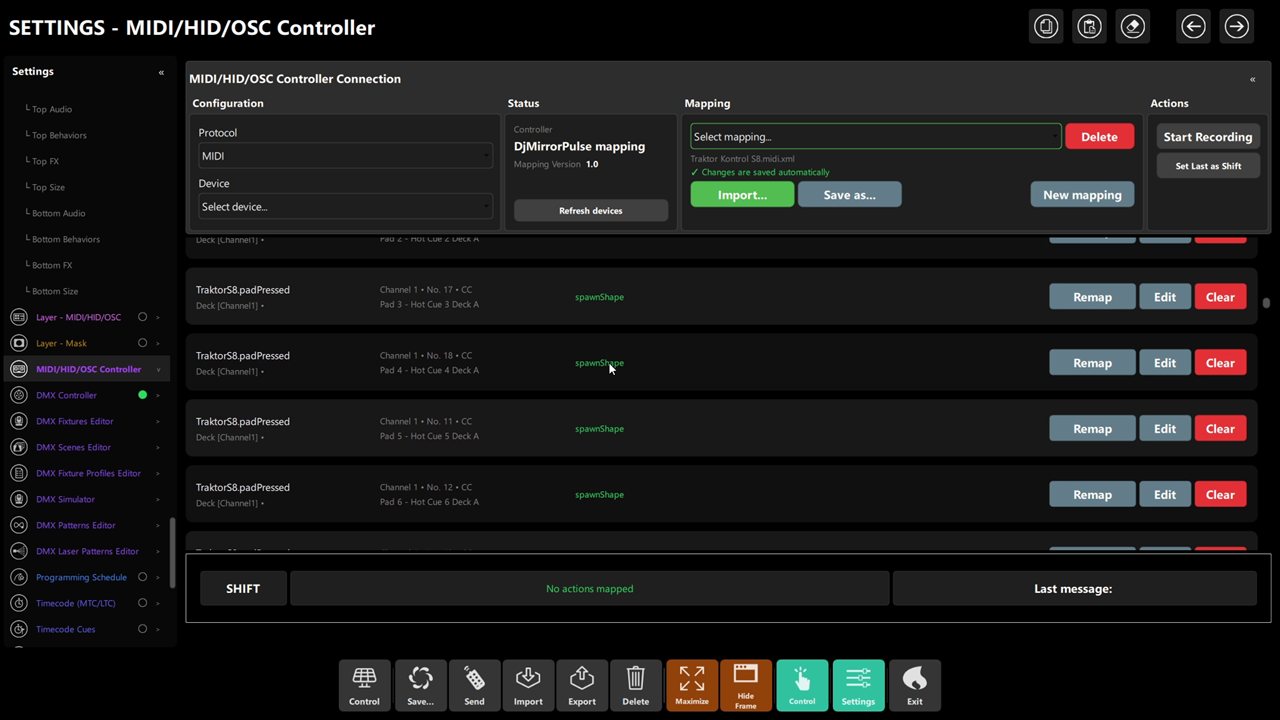Click the Send remote icon in bottom toolbar

(474, 686)
